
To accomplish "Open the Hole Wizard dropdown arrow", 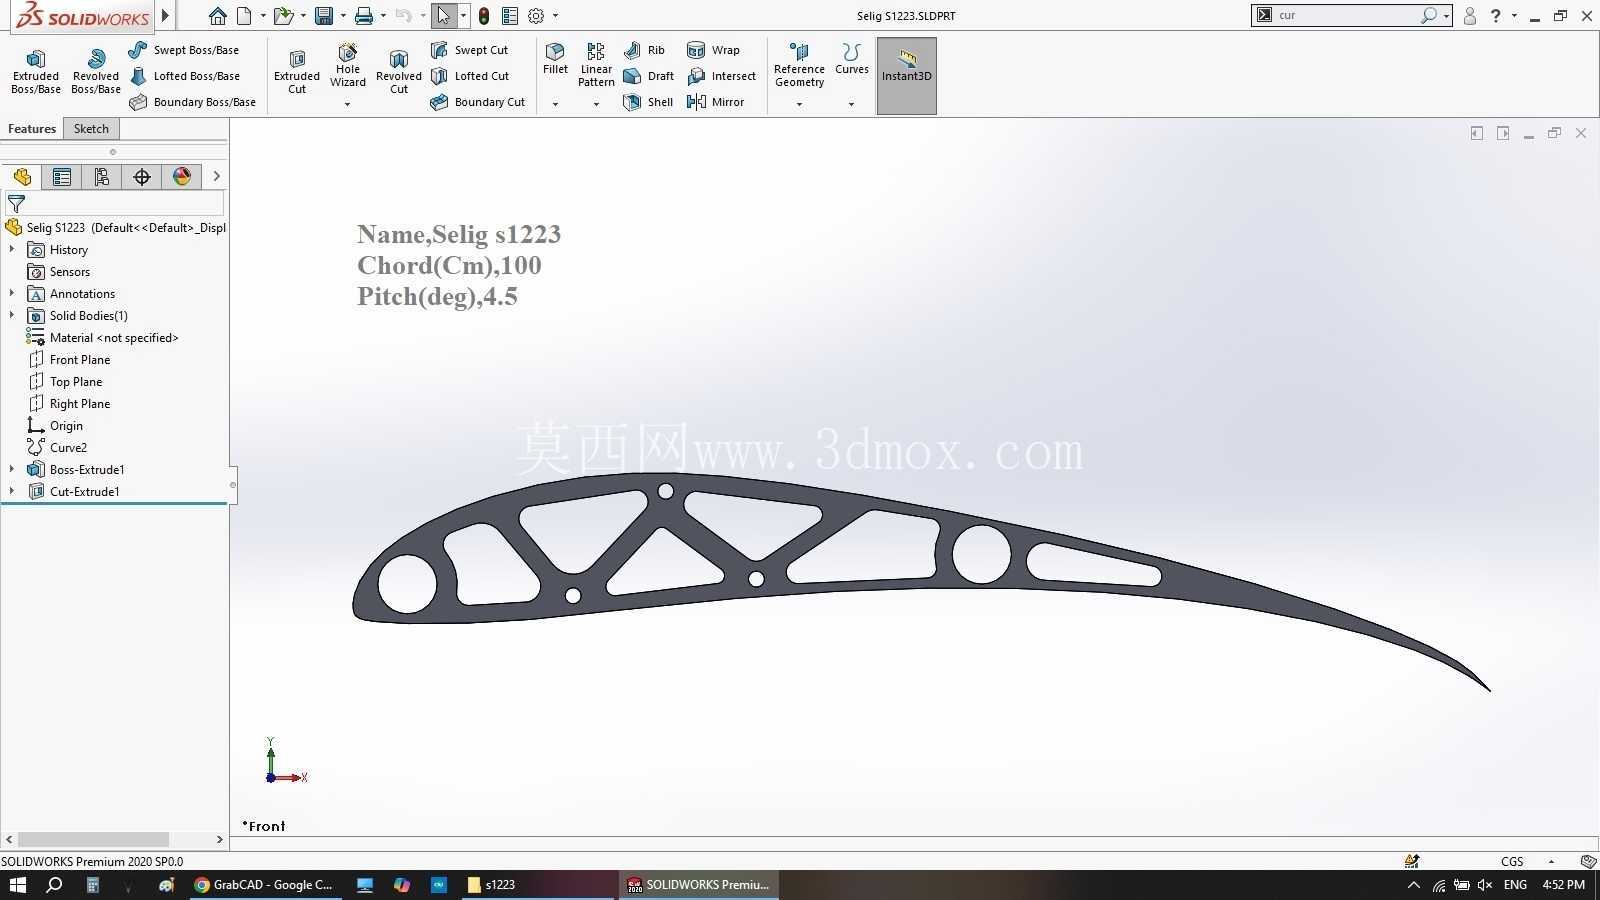I will pyautogui.click(x=348, y=104).
